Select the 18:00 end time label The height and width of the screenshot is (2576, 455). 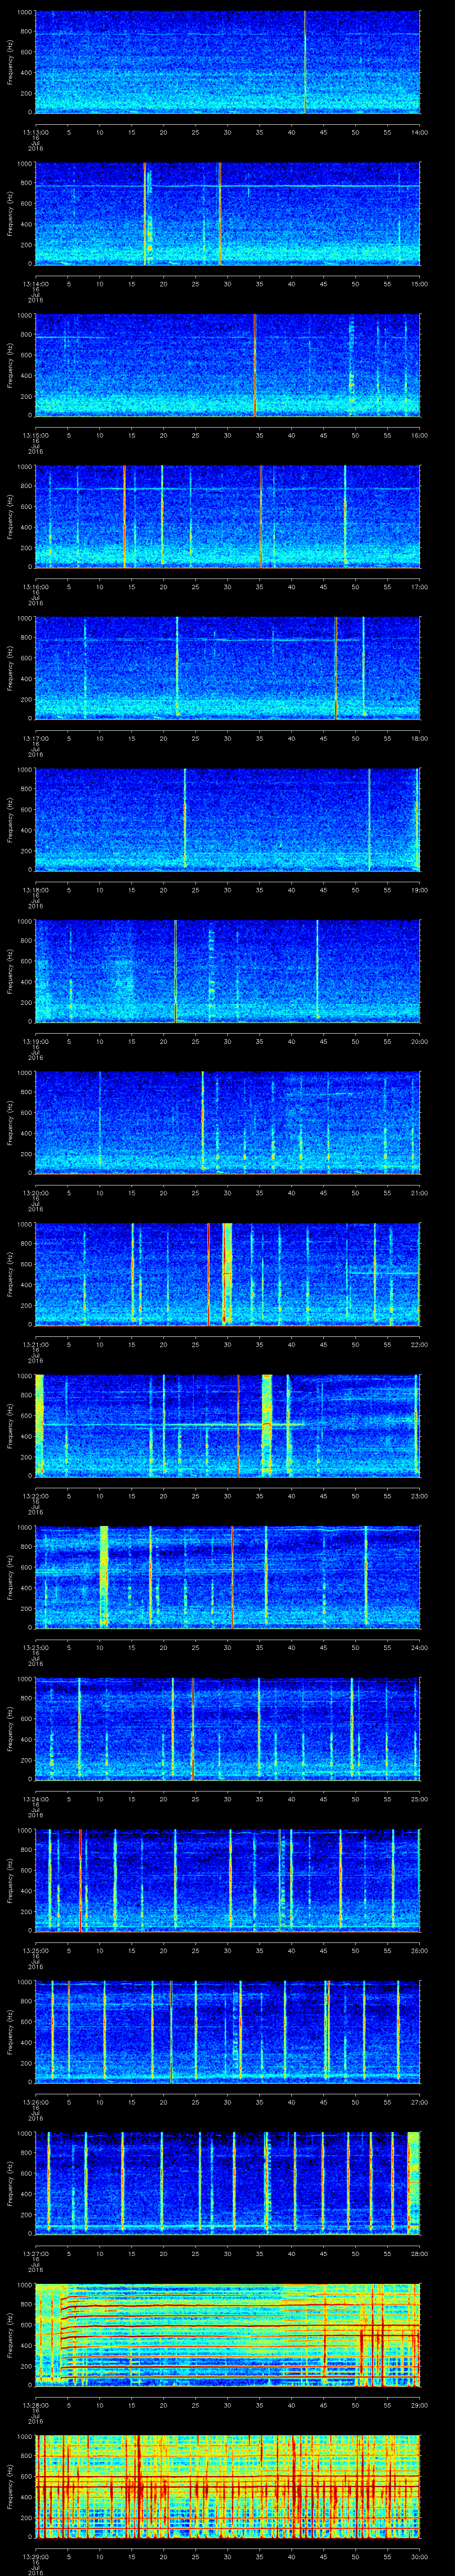tap(419, 738)
